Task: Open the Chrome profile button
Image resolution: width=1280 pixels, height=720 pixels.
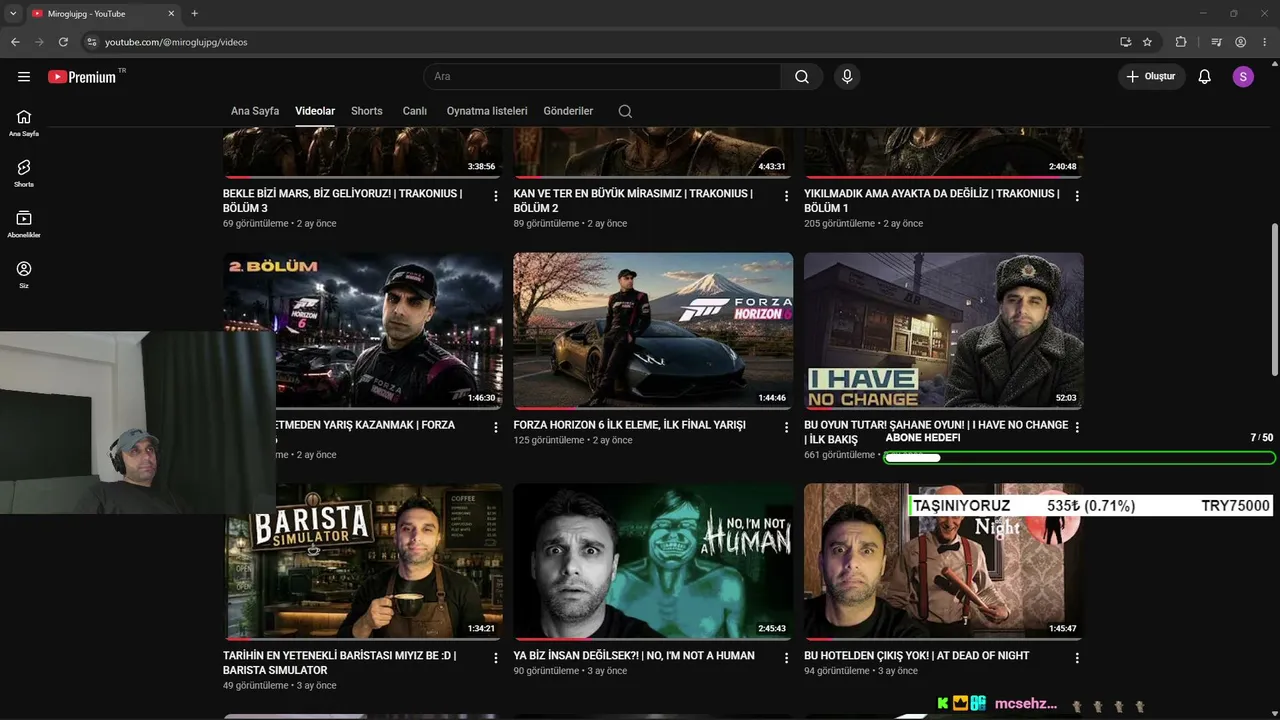Action: (x=1241, y=42)
